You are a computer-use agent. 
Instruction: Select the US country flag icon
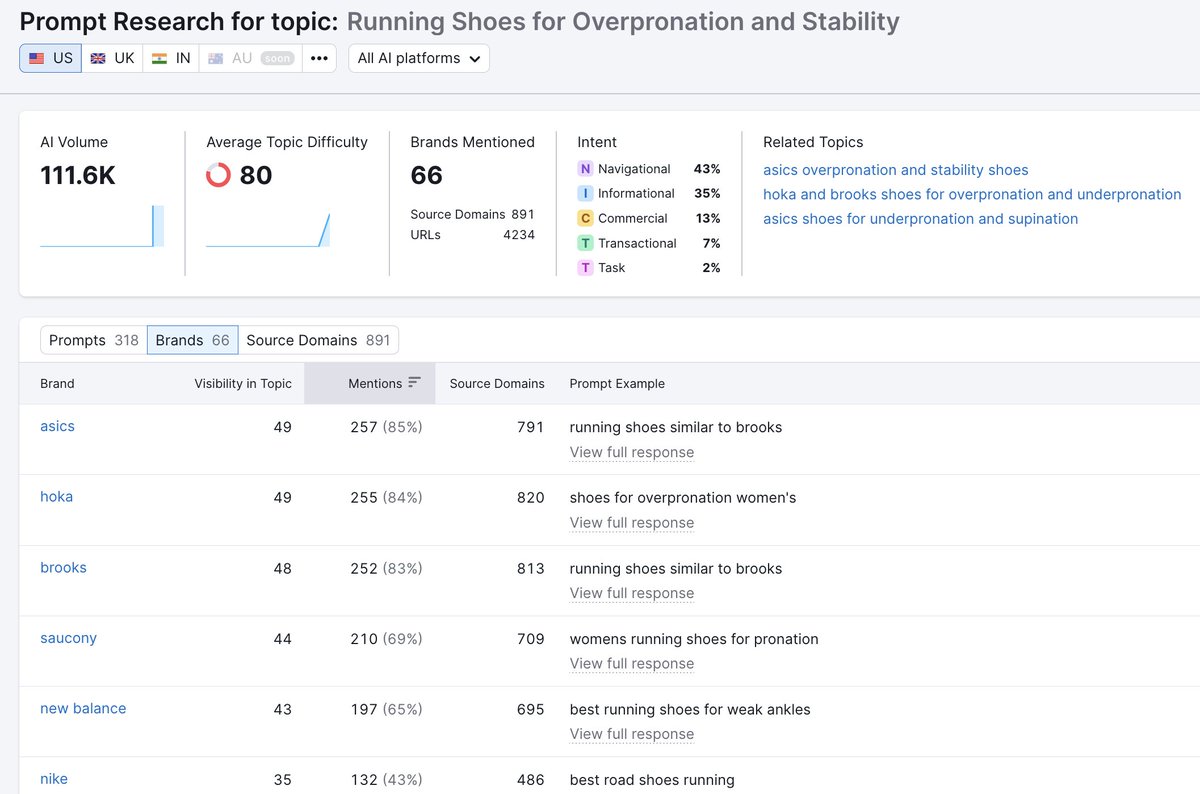(37, 57)
